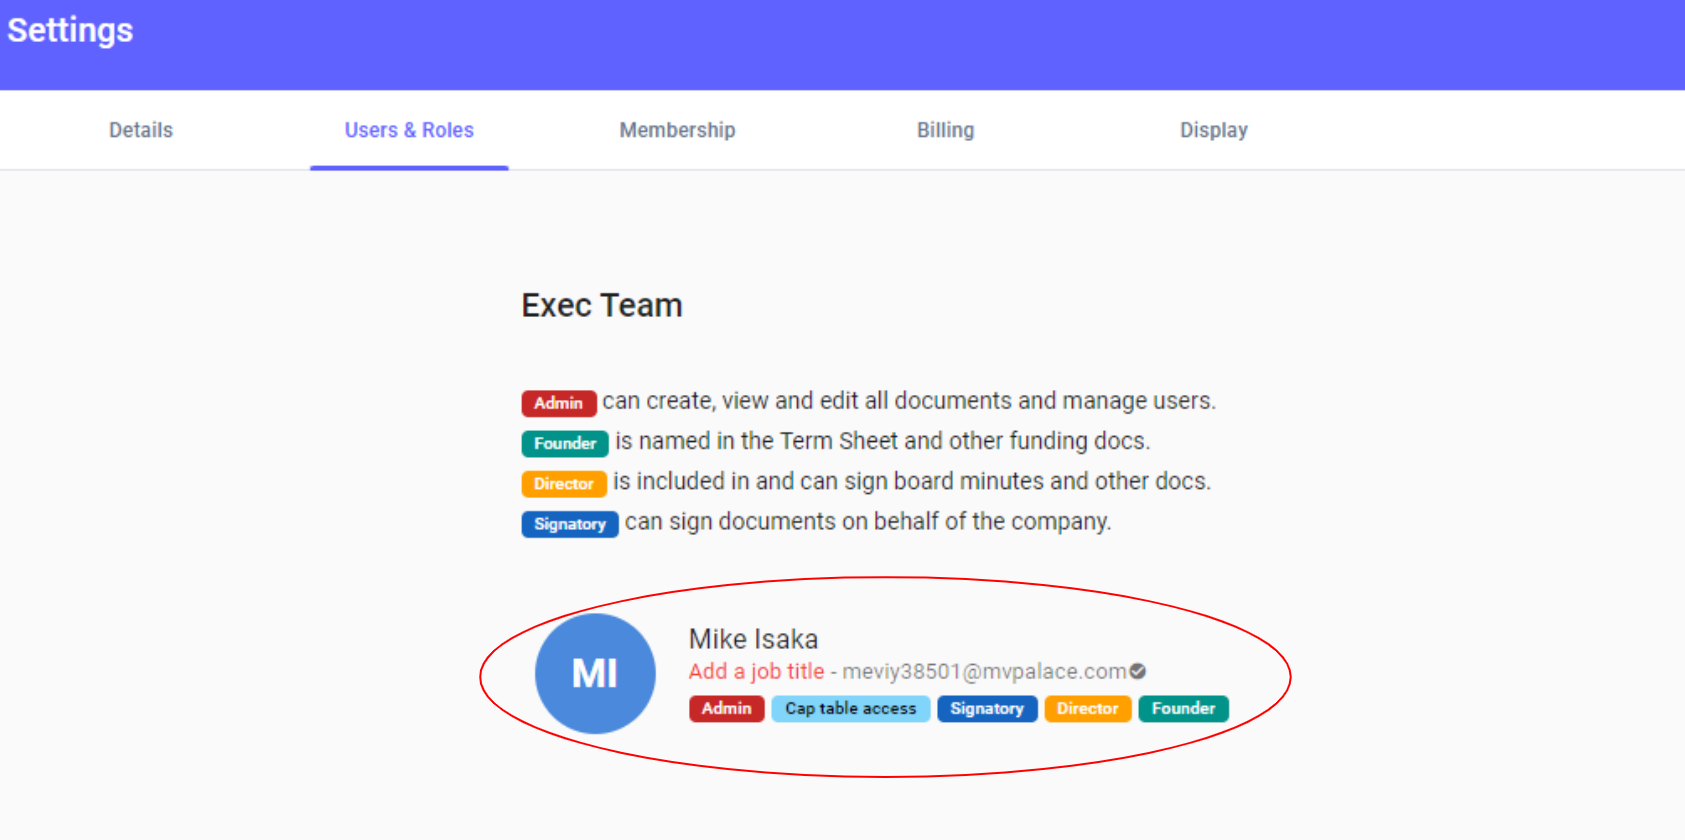This screenshot has height=840, width=1685.
Task: Click Mike Isaka's red Admin role badge
Action: 726,708
